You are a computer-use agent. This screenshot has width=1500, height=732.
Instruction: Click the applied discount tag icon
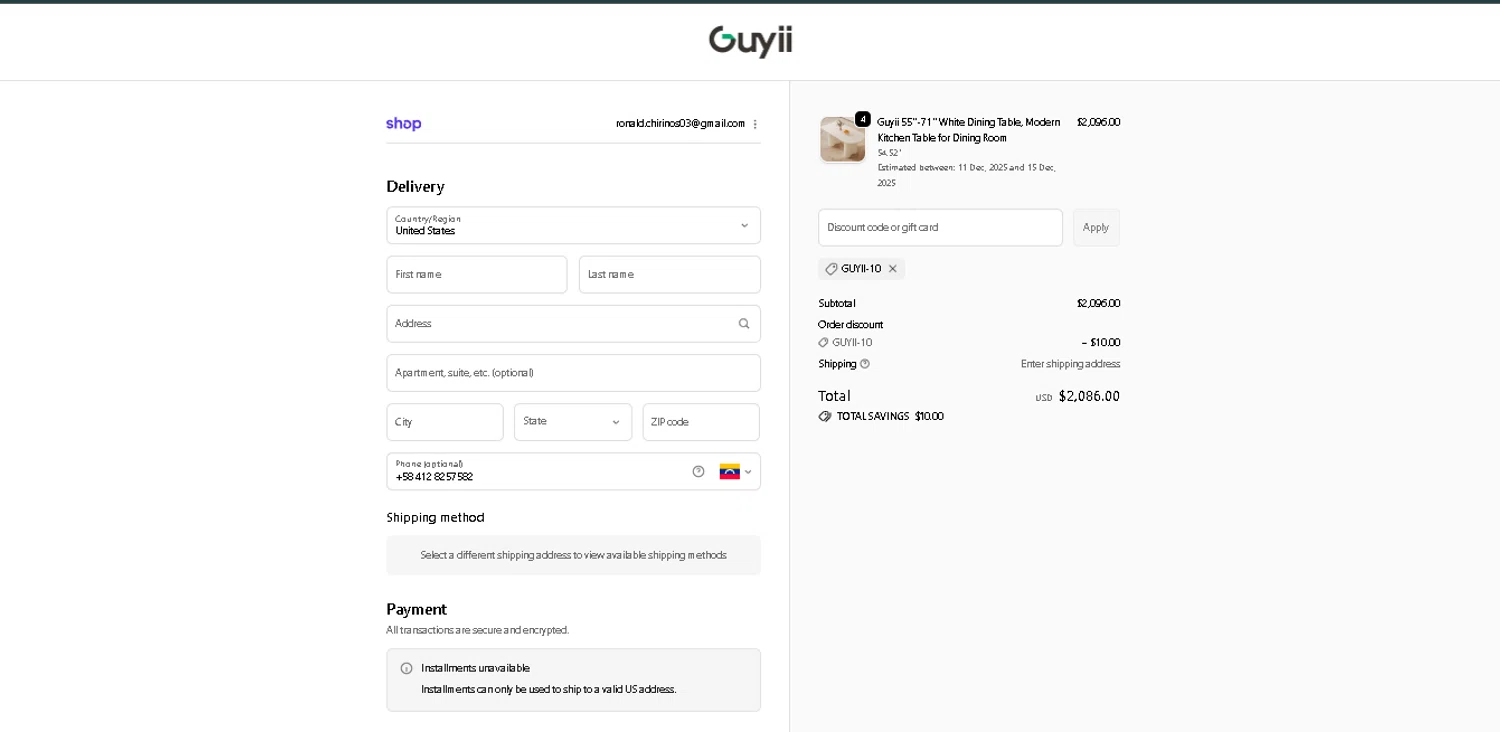831,269
